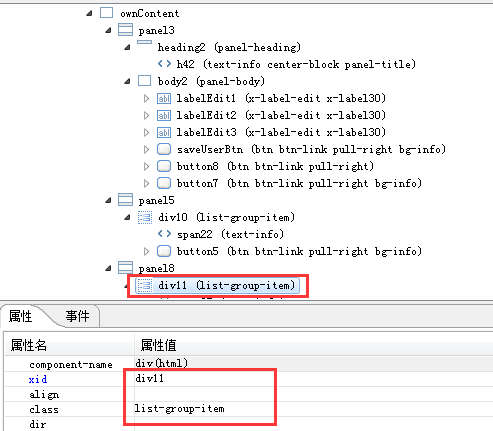The image size is (493, 431).
Task: Select the button5 tree row
Action: click(299, 251)
